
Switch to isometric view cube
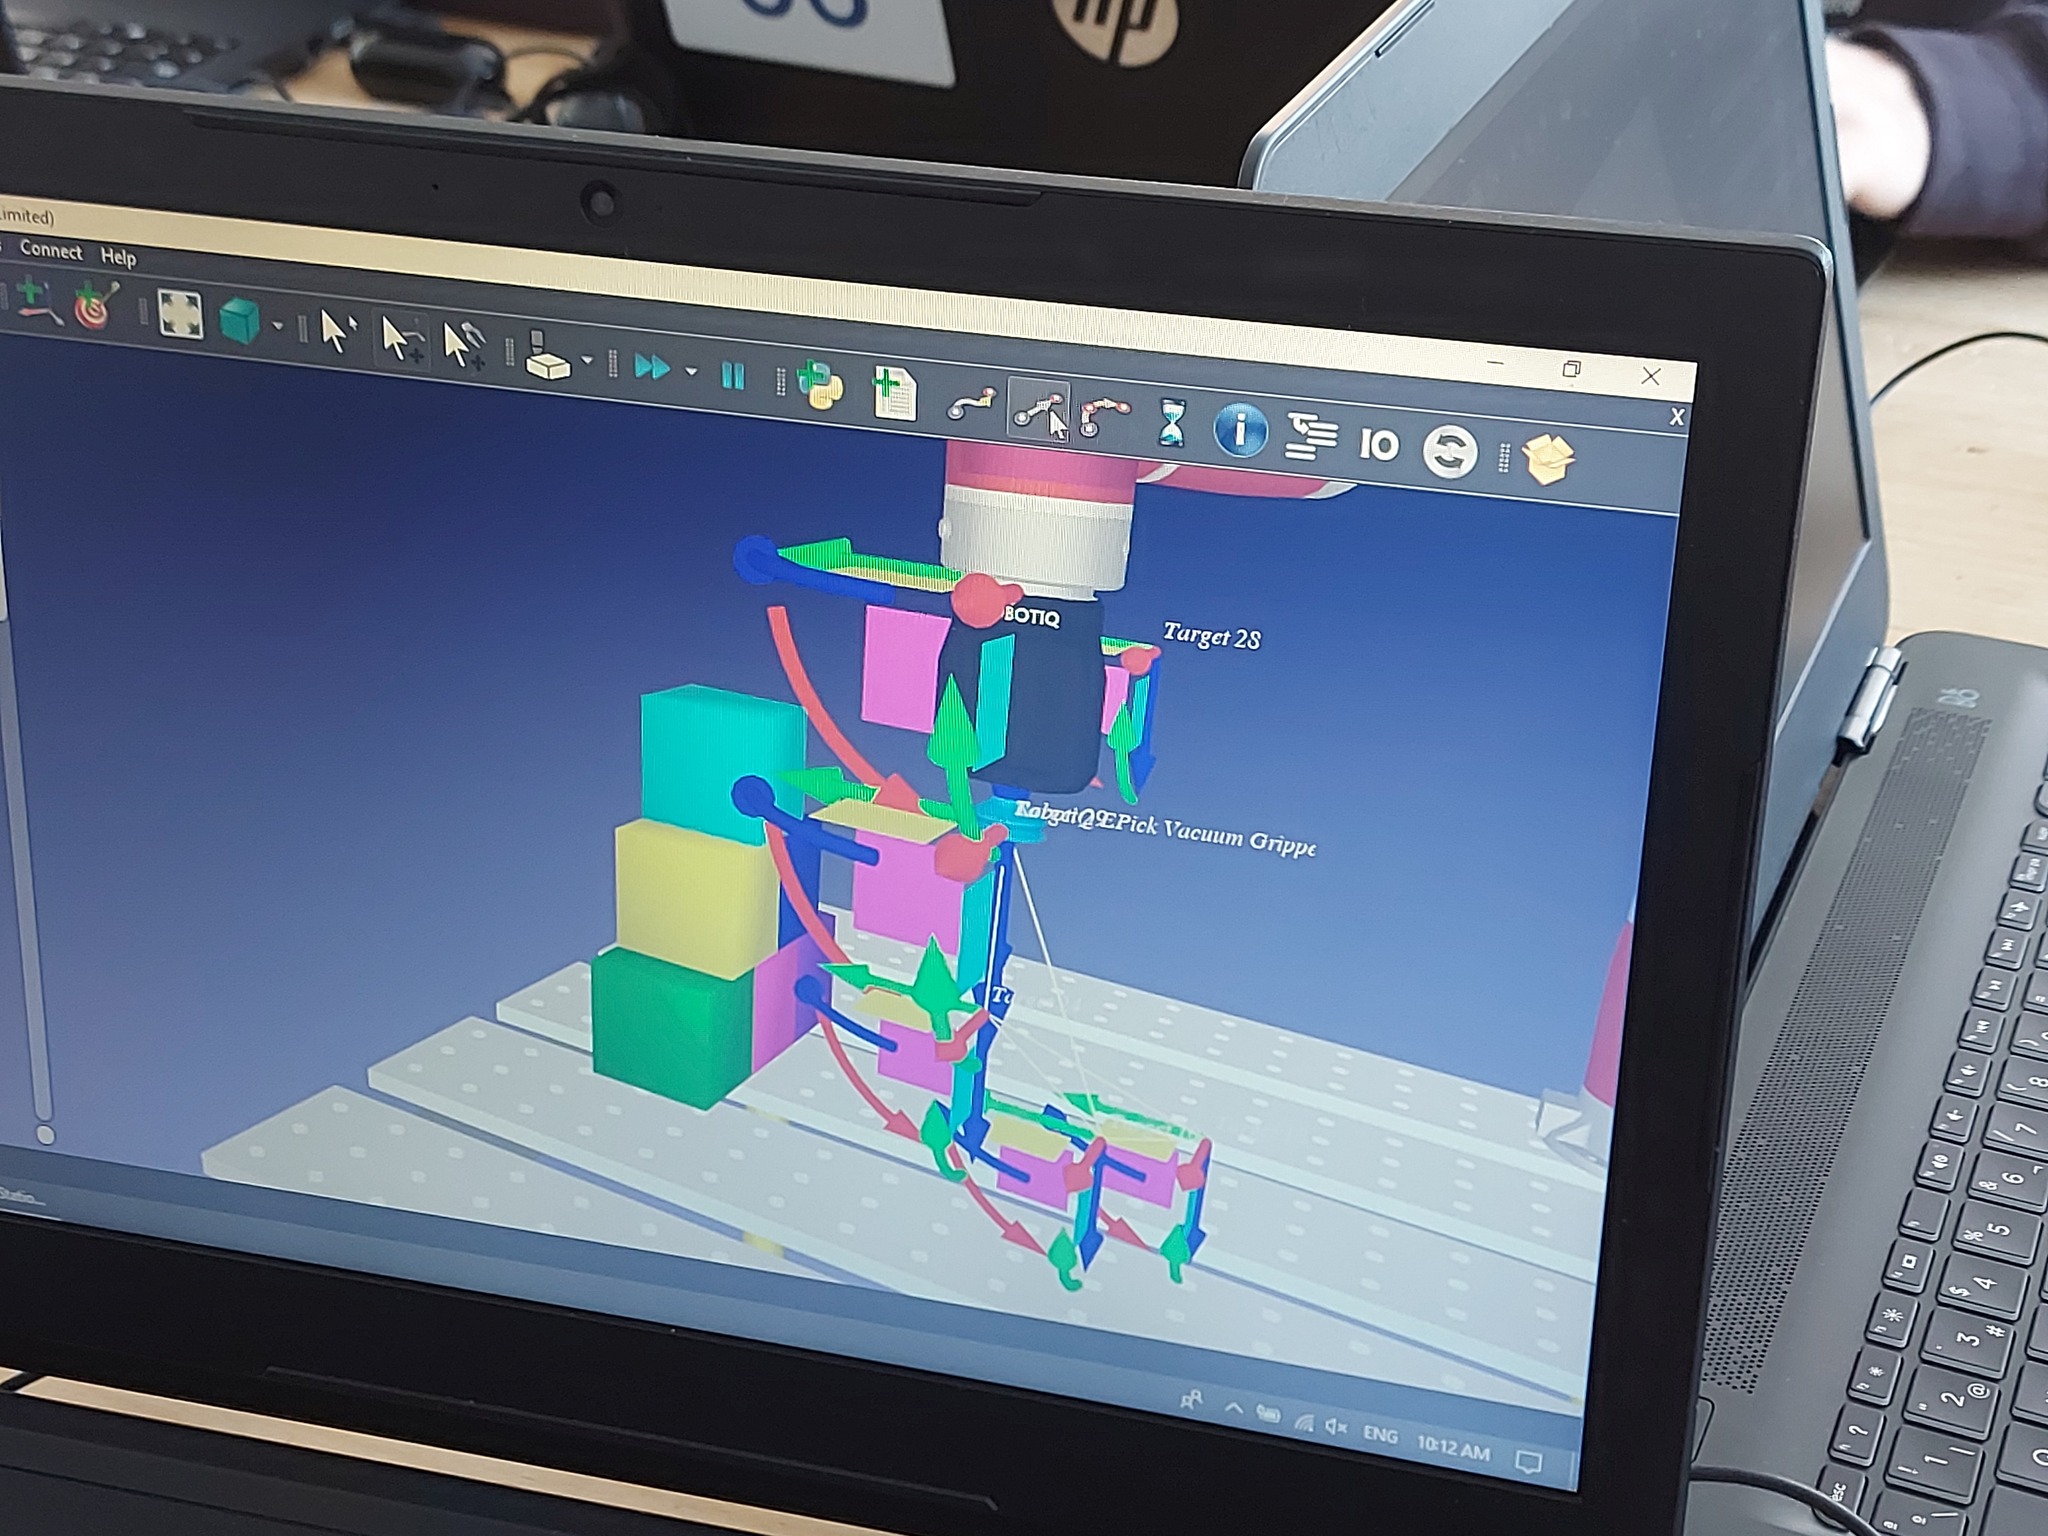tap(239, 321)
